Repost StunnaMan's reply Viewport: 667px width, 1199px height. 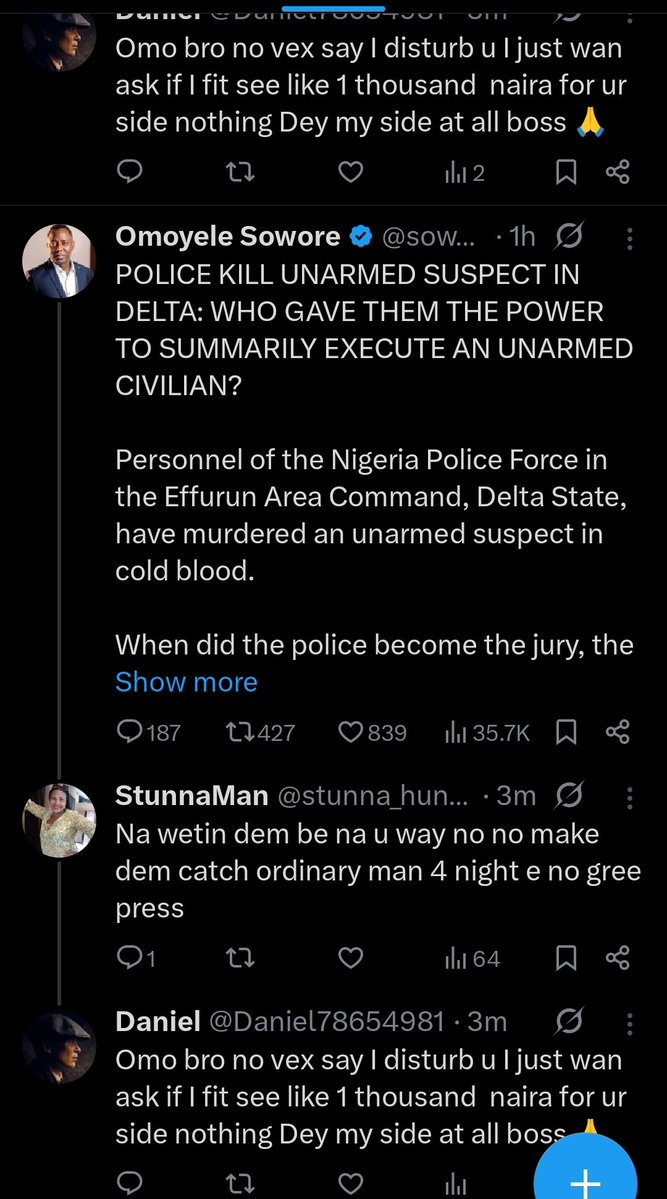[240, 959]
